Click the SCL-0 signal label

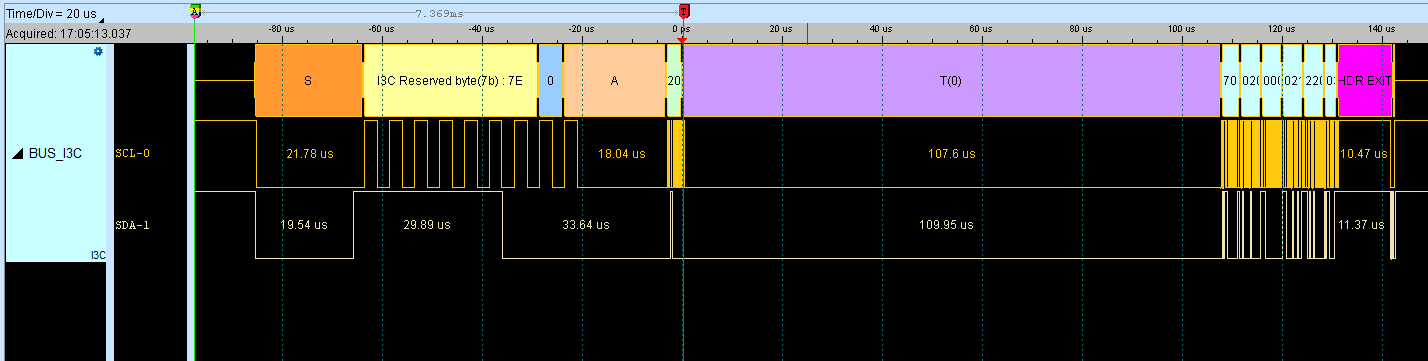click(x=133, y=154)
